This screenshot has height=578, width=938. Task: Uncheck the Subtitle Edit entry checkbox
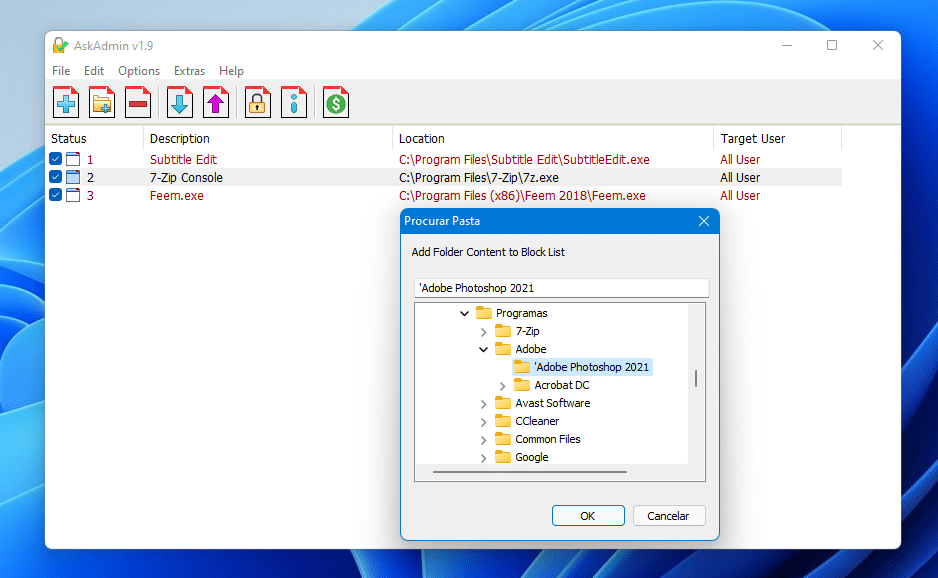click(x=56, y=159)
